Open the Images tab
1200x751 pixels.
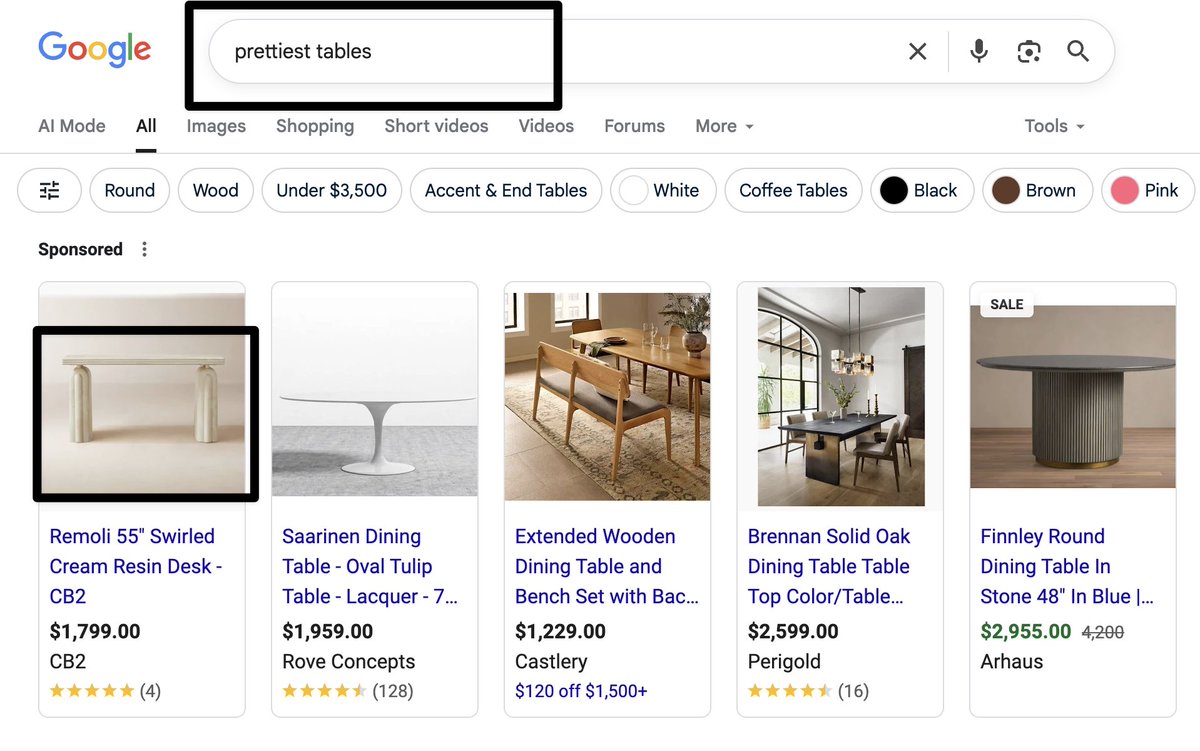point(216,126)
